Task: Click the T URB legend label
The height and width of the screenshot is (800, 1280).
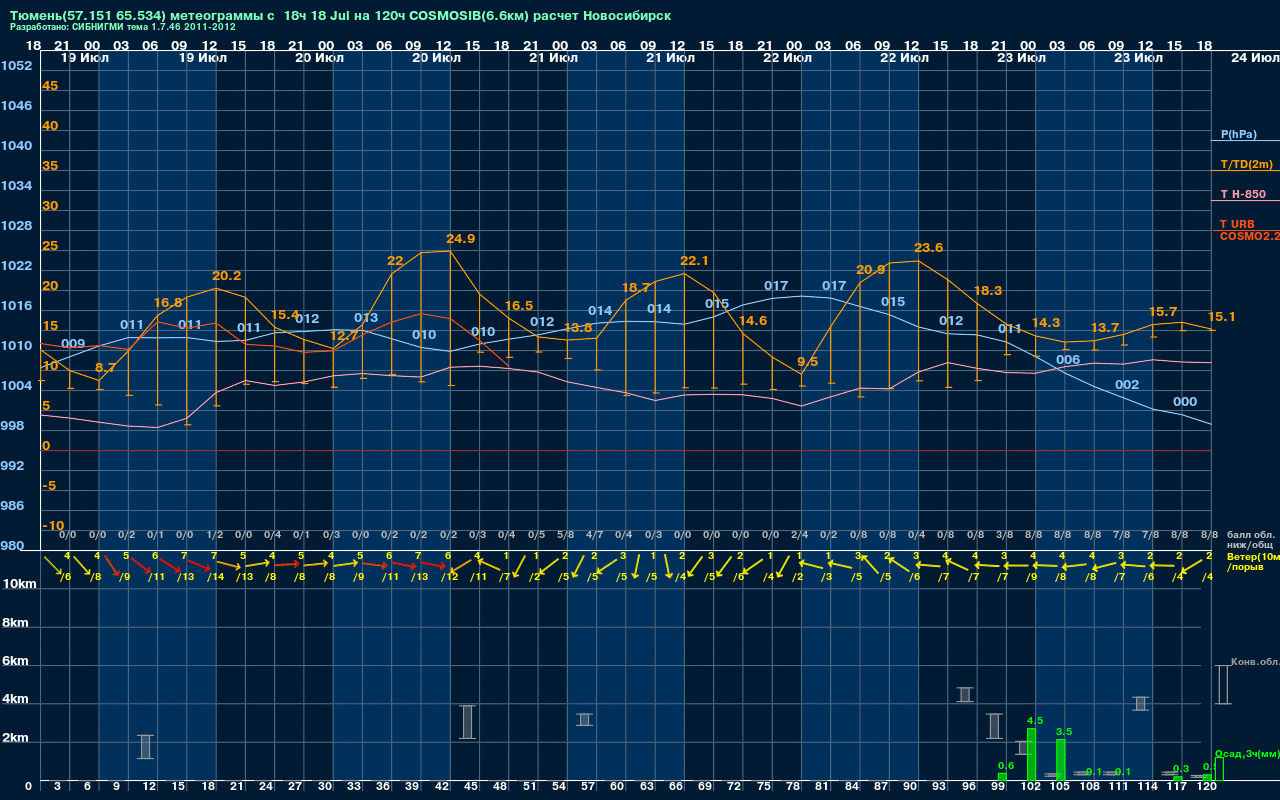Action: pos(1237,224)
